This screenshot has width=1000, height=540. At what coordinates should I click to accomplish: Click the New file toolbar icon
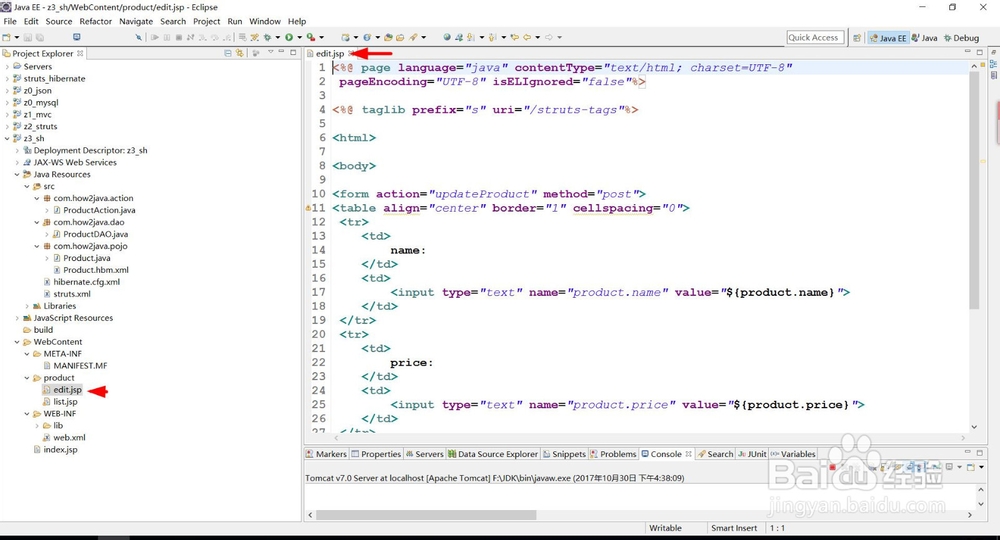pos(6,37)
